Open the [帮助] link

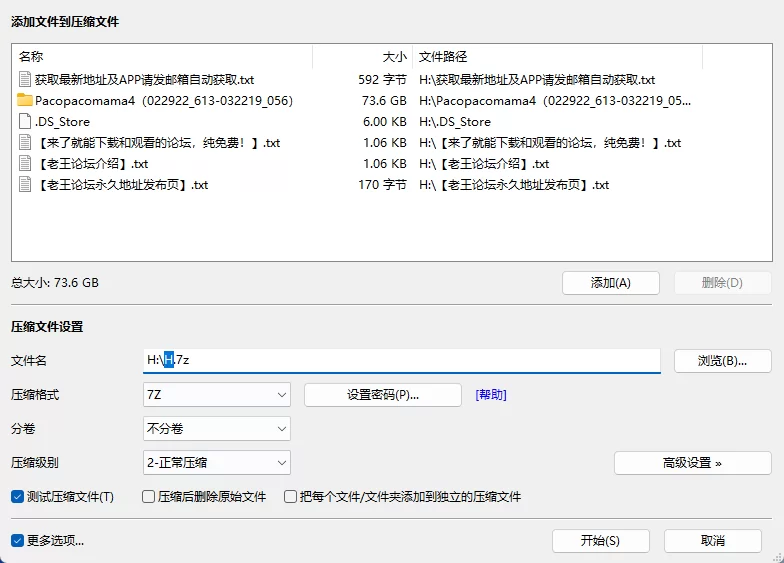491,395
